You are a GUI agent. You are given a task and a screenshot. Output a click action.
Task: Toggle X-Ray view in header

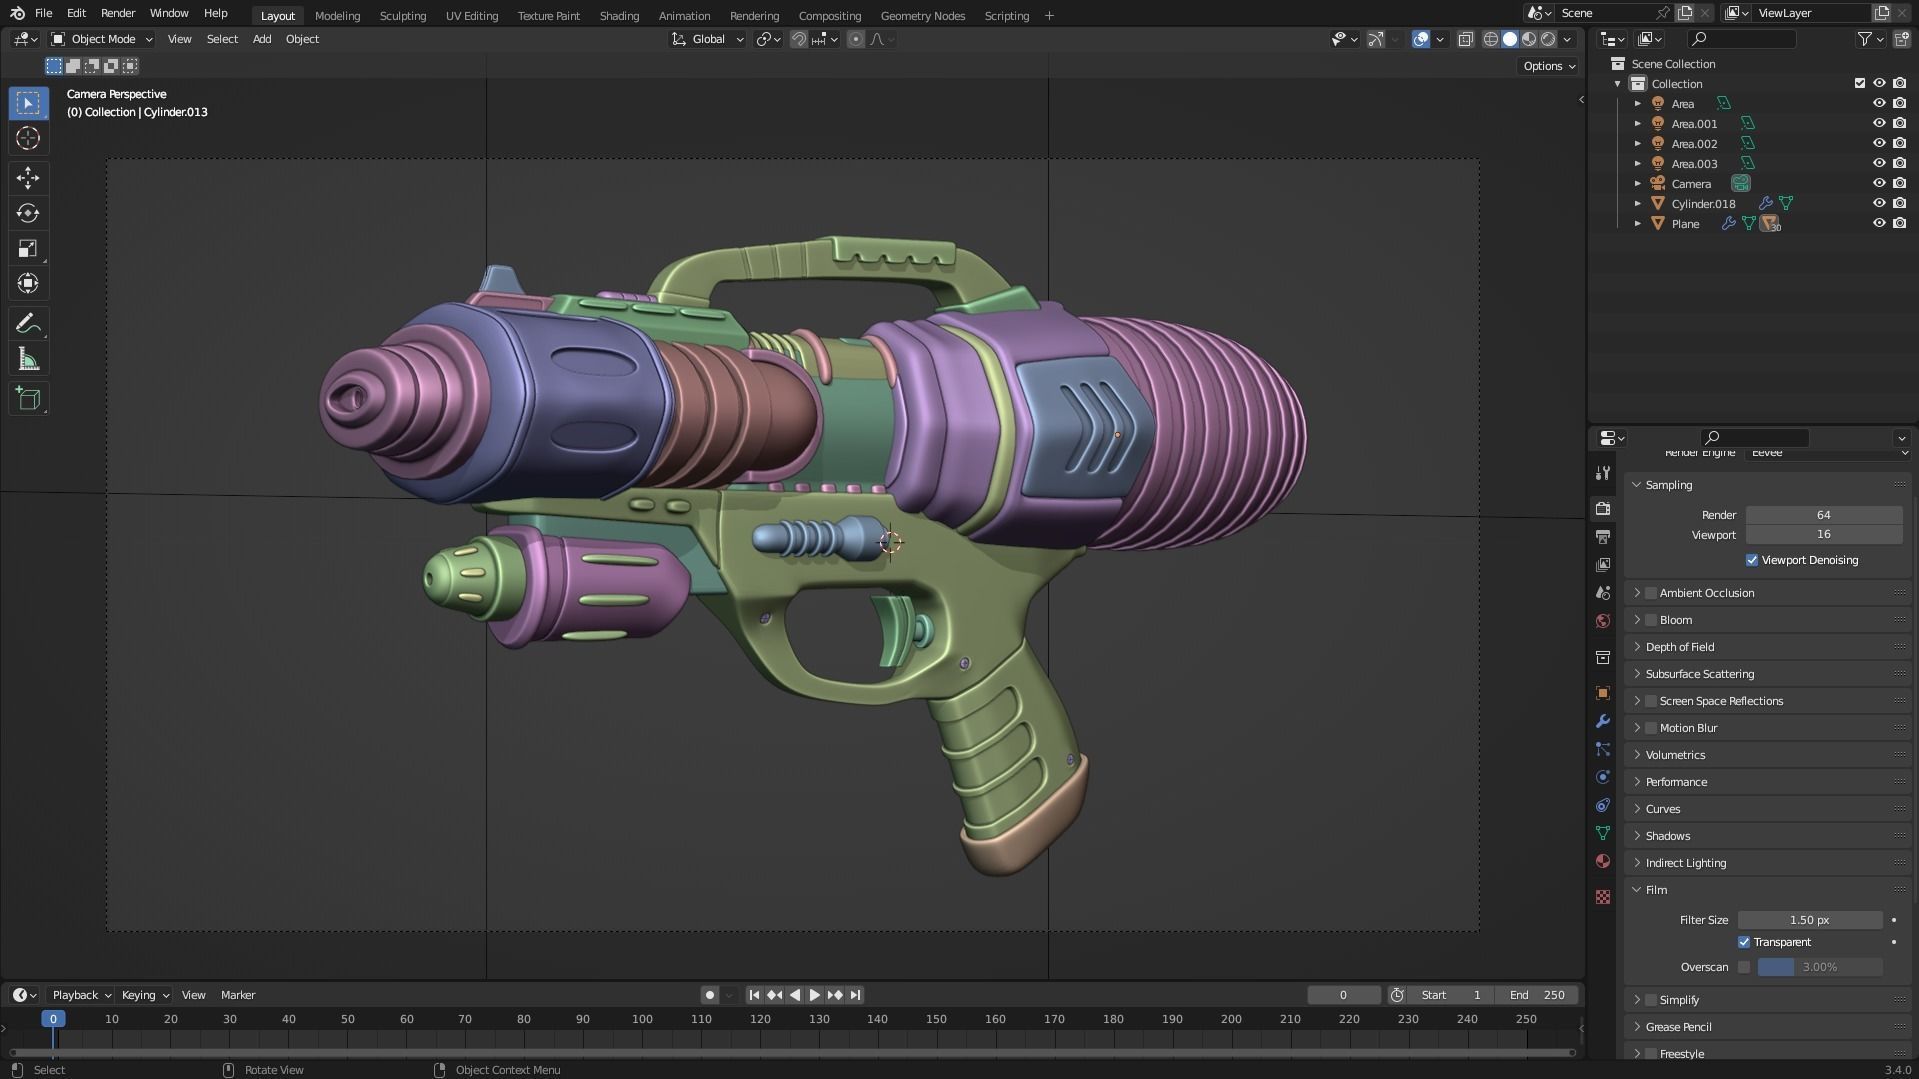click(1465, 39)
